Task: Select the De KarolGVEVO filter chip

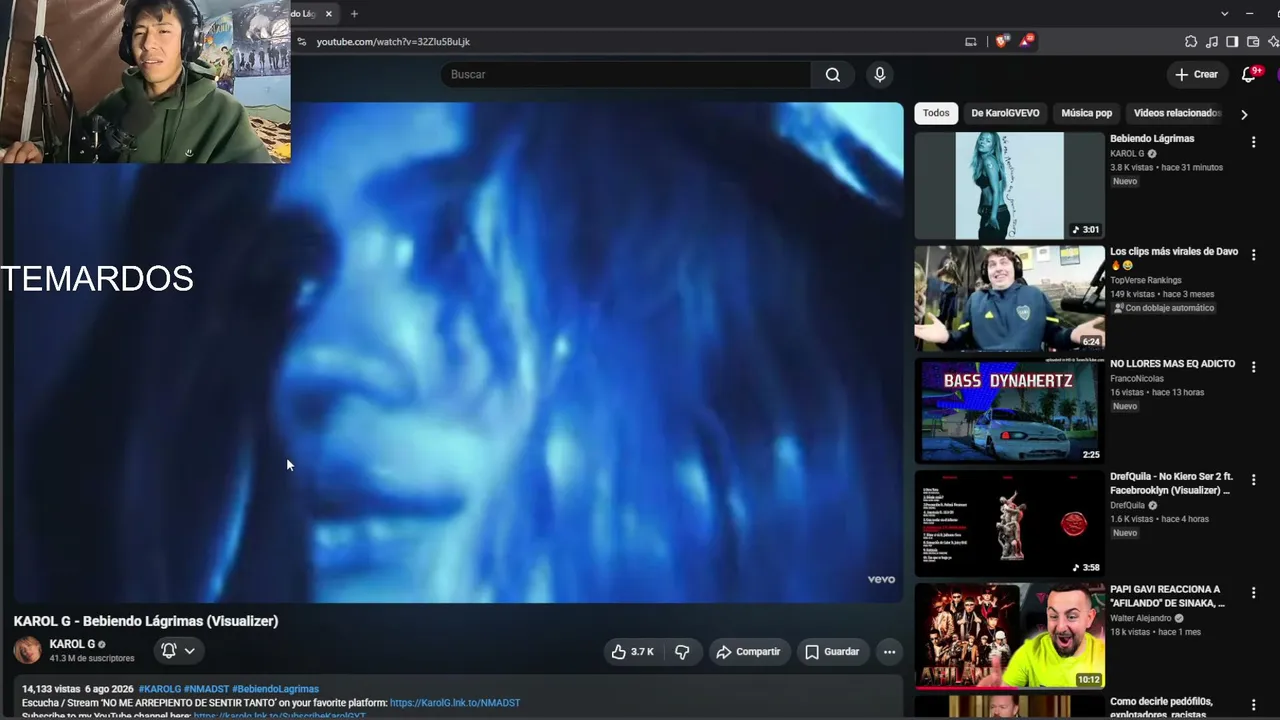Action: (x=1005, y=113)
